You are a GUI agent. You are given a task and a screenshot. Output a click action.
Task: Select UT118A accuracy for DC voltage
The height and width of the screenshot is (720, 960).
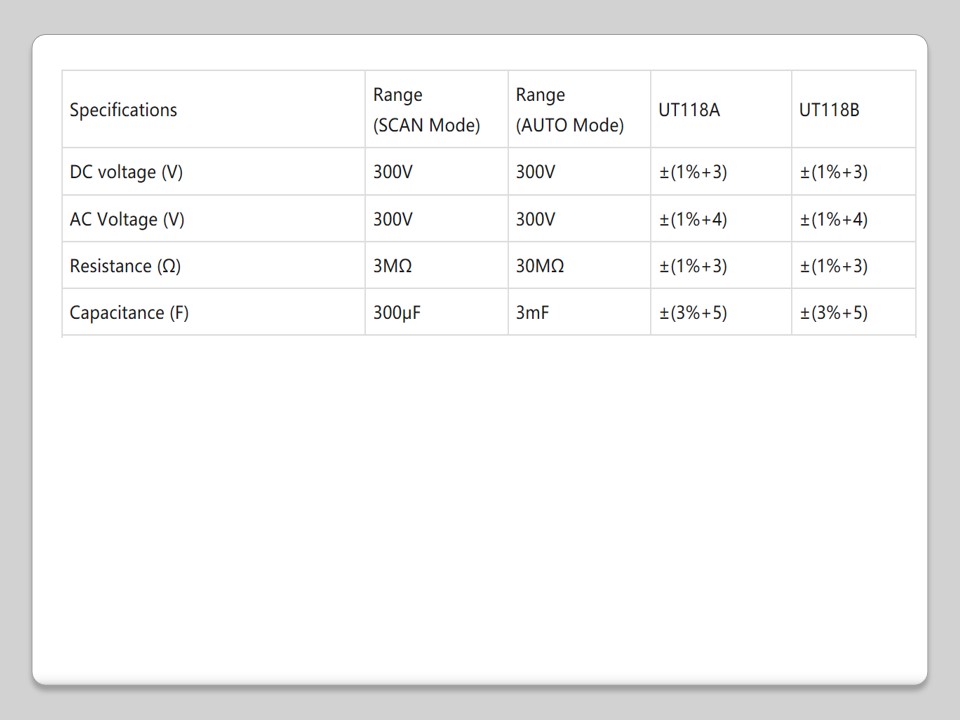pos(693,172)
